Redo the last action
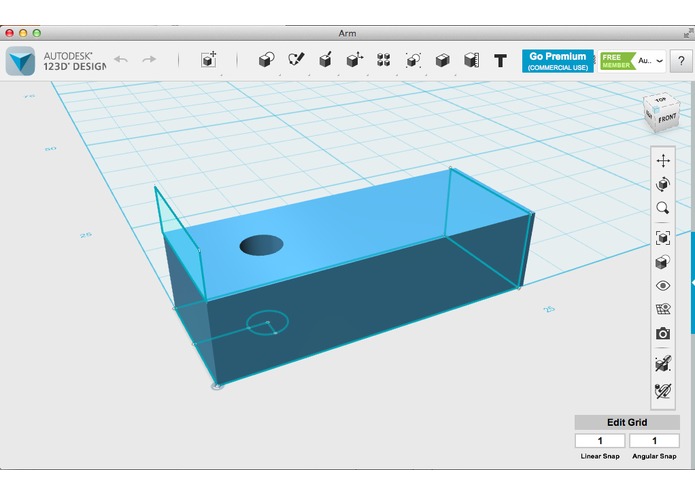 point(149,59)
